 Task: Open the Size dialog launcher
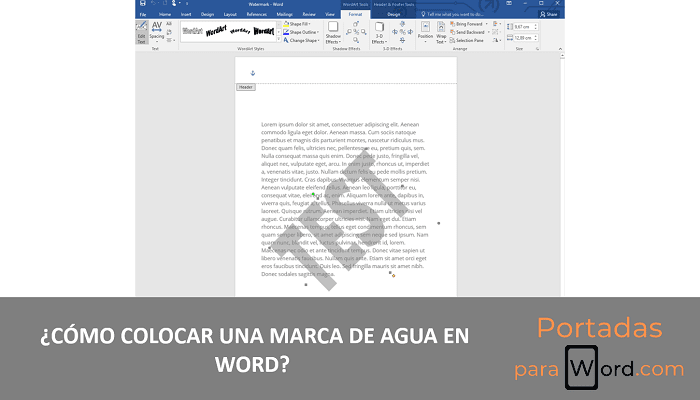tap(537, 48)
